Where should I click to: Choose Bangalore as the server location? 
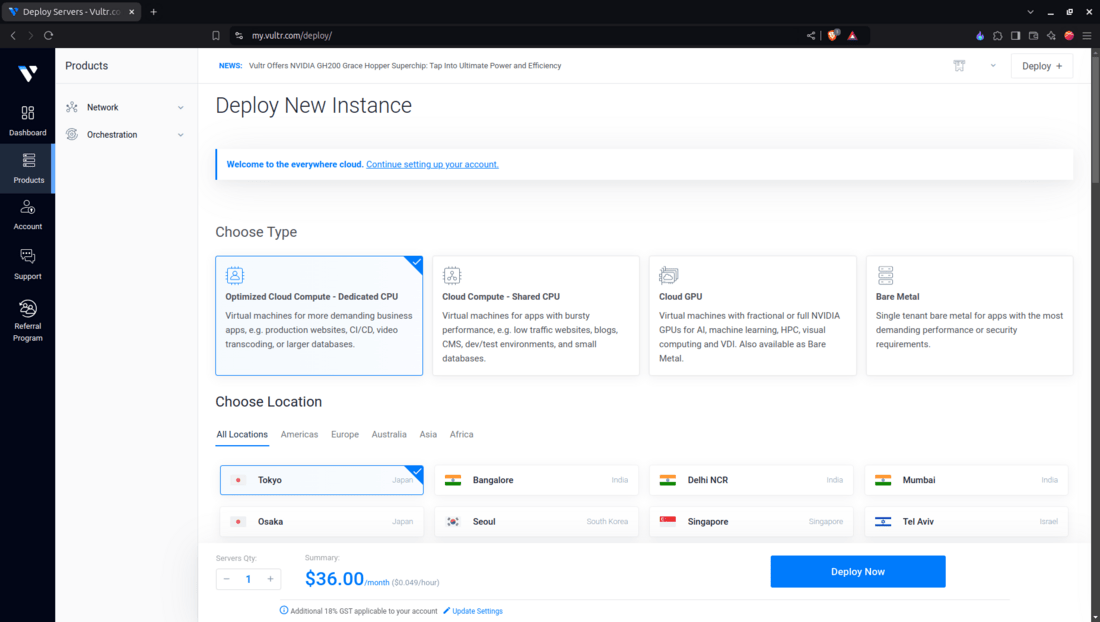pos(536,480)
